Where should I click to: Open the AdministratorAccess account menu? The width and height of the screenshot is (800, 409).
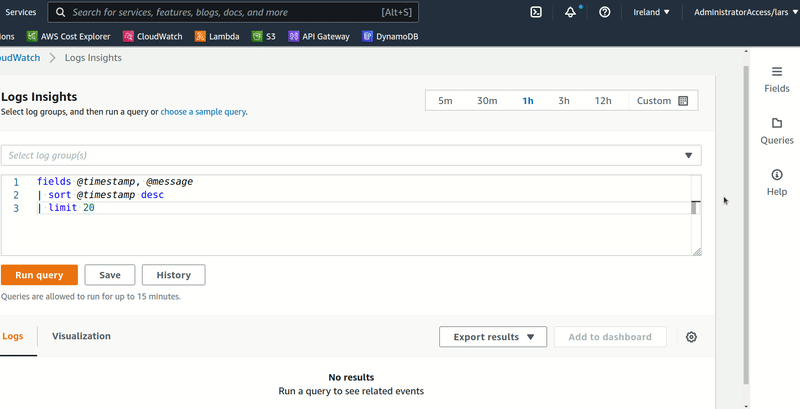coord(745,12)
